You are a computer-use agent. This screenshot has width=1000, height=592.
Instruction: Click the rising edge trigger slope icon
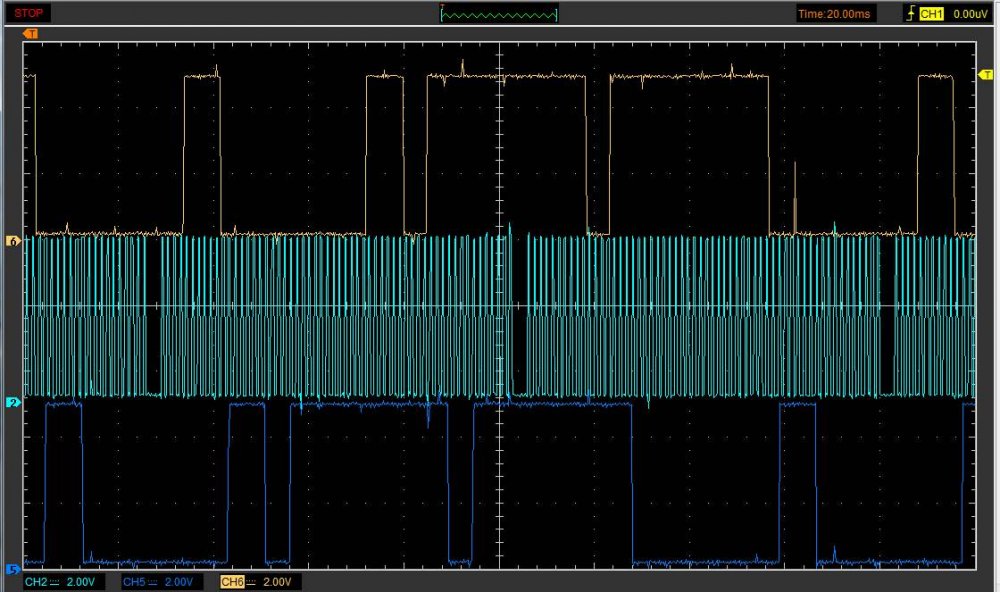(909, 14)
